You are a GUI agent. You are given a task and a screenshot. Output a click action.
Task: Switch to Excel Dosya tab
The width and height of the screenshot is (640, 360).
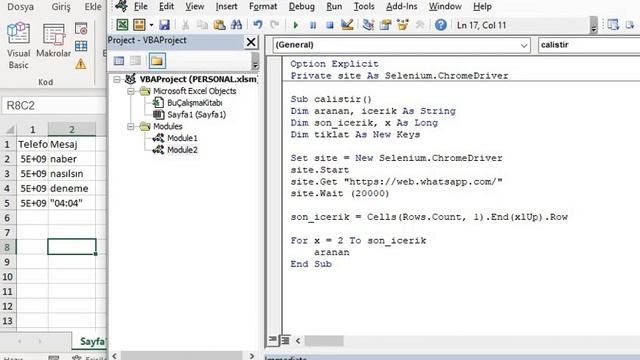(x=21, y=7)
